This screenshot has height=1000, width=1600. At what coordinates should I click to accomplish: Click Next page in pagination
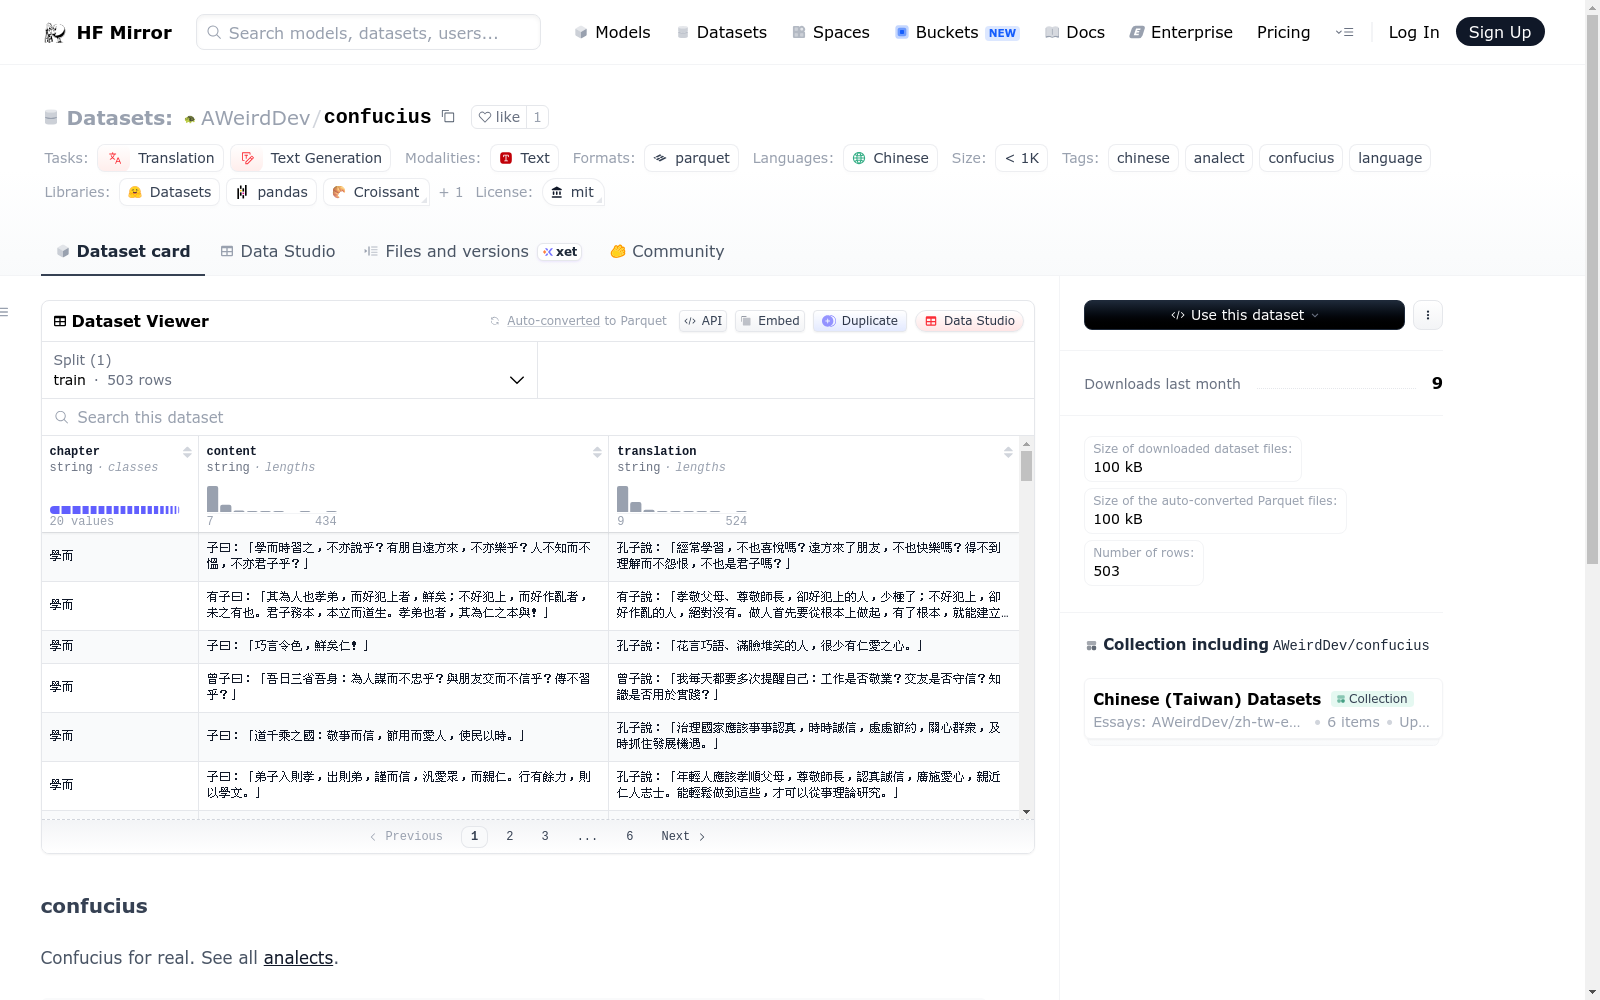pyautogui.click(x=683, y=836)
